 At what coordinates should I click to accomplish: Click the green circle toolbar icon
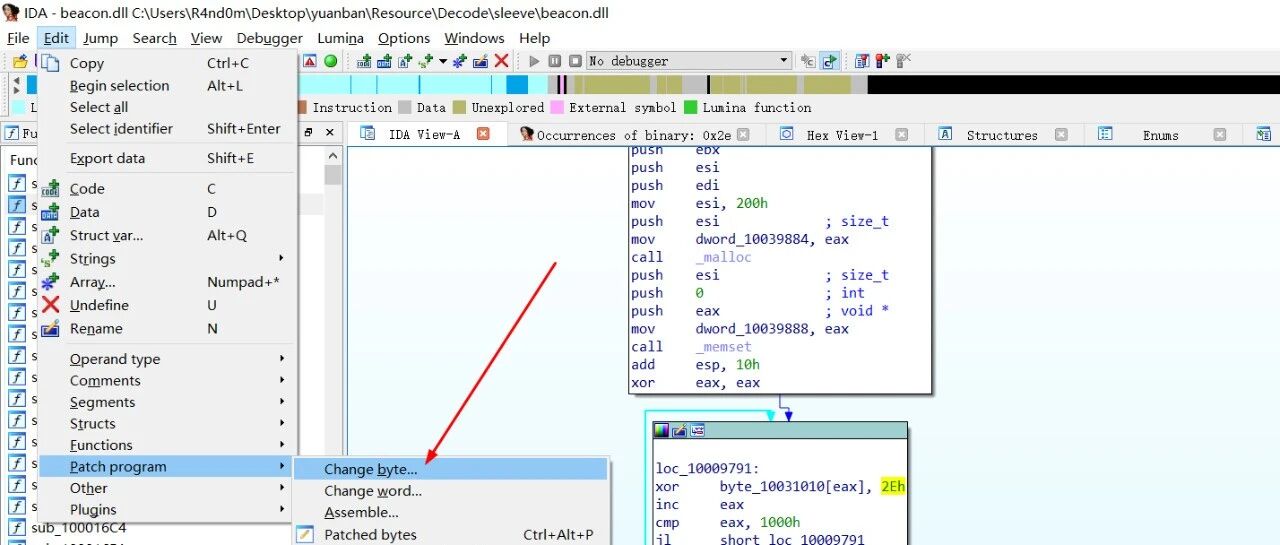[x=330, y=61]
